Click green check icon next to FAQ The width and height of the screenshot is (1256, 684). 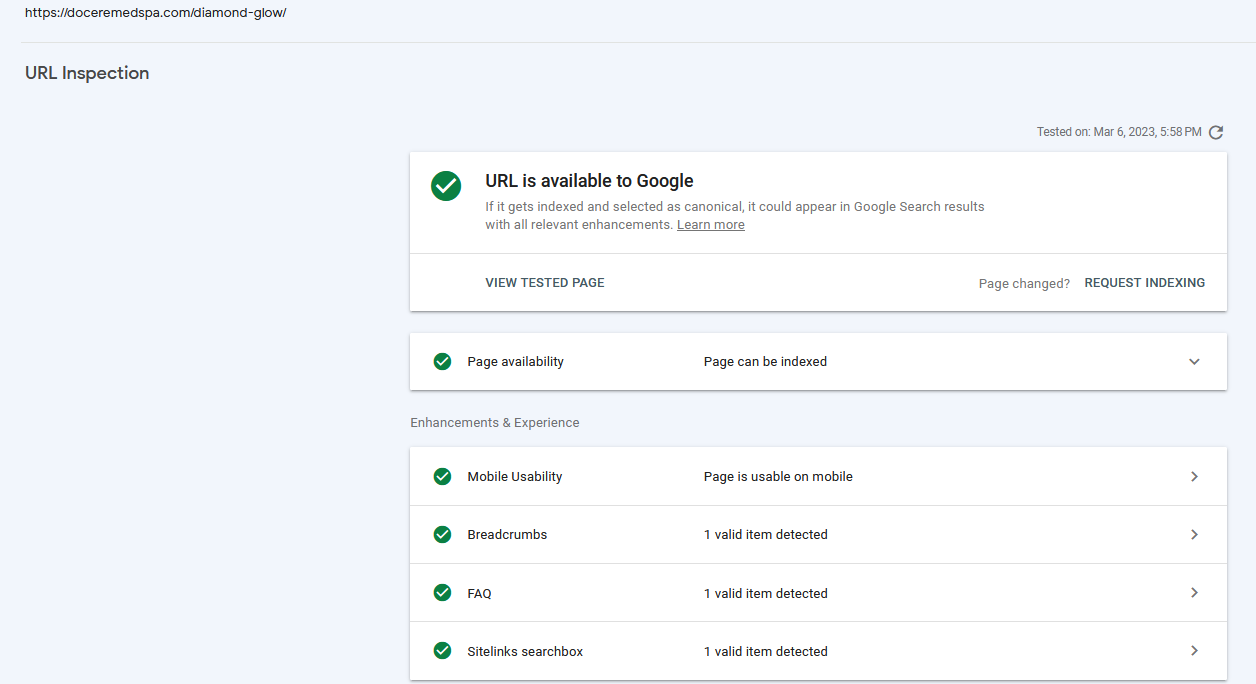(x=442, y=593)
